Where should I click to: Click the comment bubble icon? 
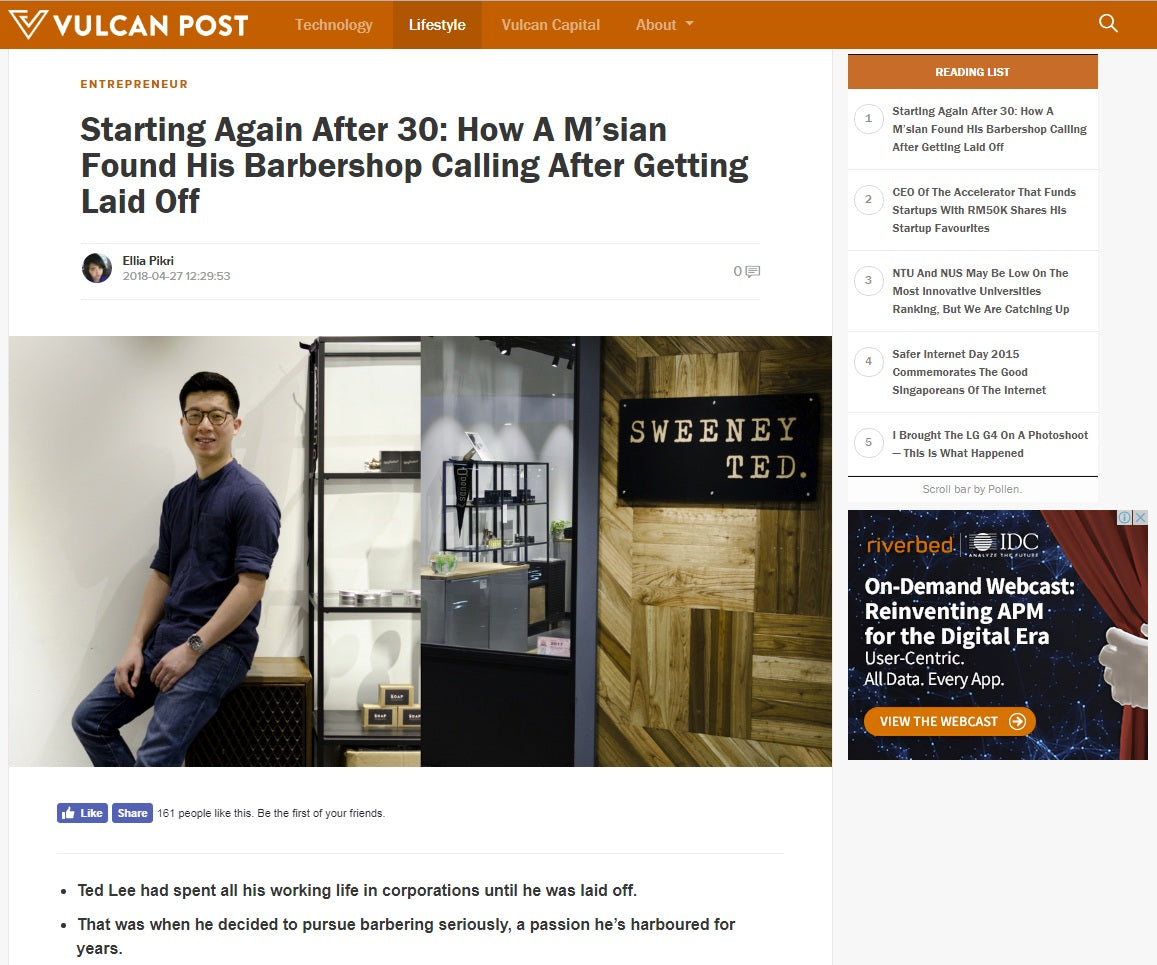point(752,271)
